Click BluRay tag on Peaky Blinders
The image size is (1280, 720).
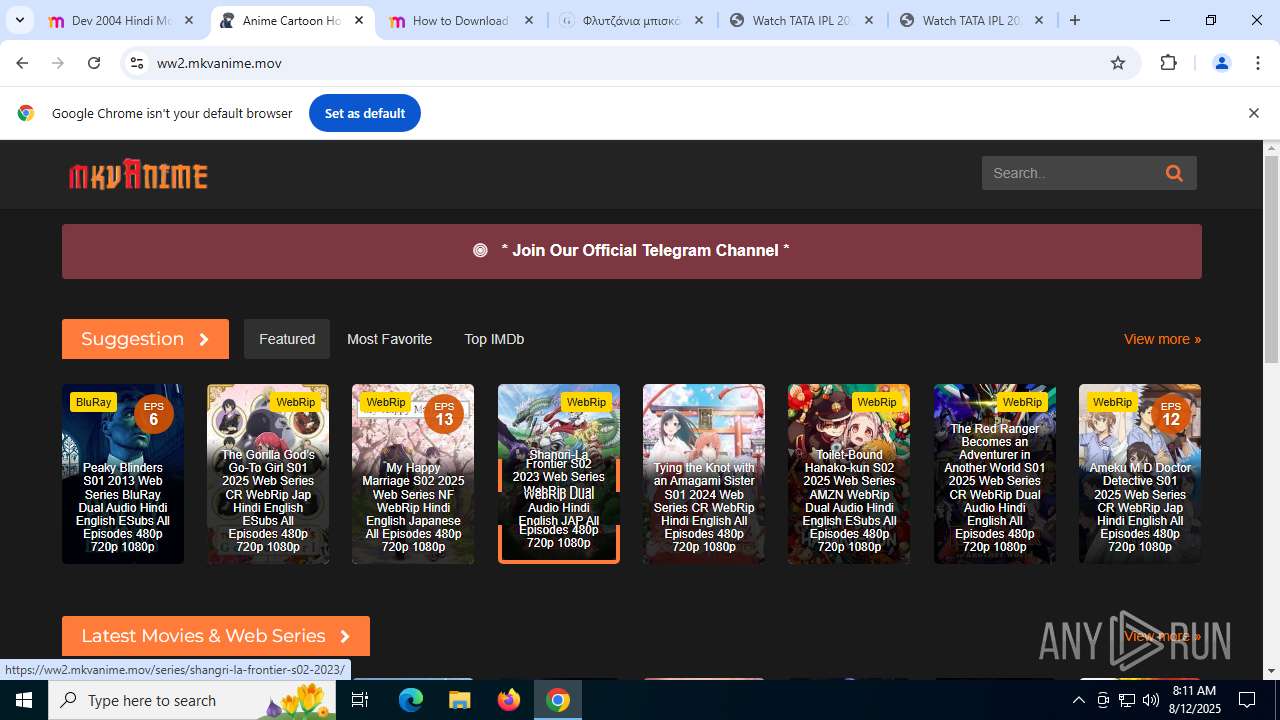(x=93, y=402)
